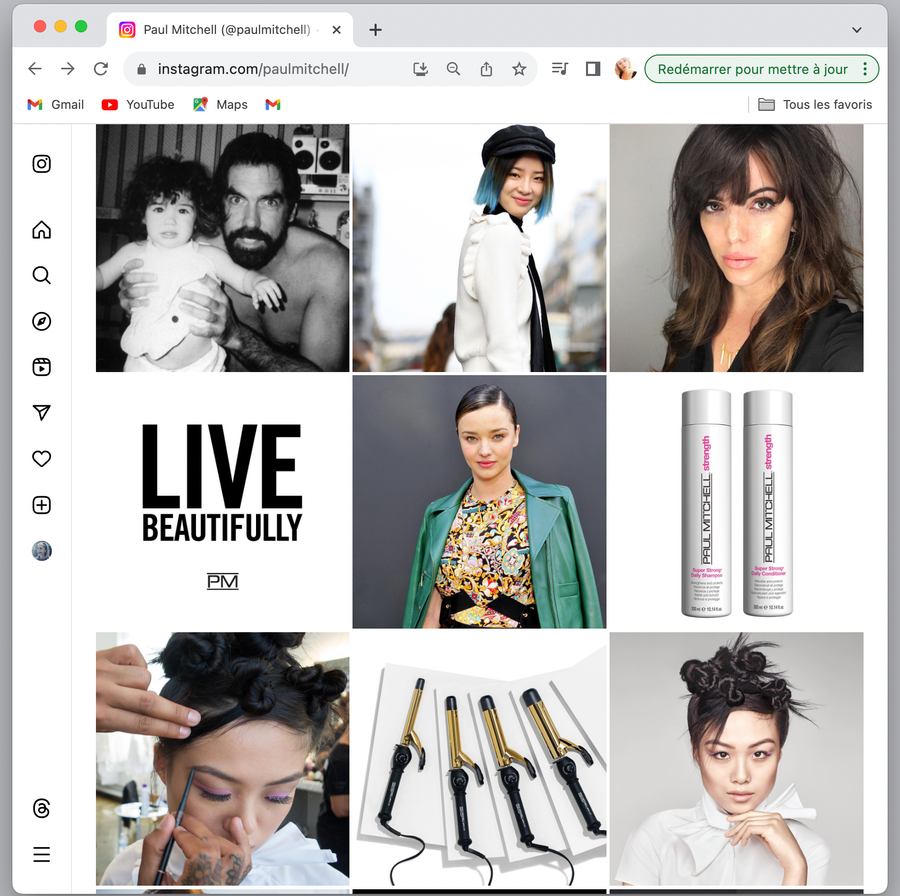Image resolution: width=900 pixels, height=896 pixels.
Task: Bookmark this page with the star icon
Action: (x=519, y=69)
